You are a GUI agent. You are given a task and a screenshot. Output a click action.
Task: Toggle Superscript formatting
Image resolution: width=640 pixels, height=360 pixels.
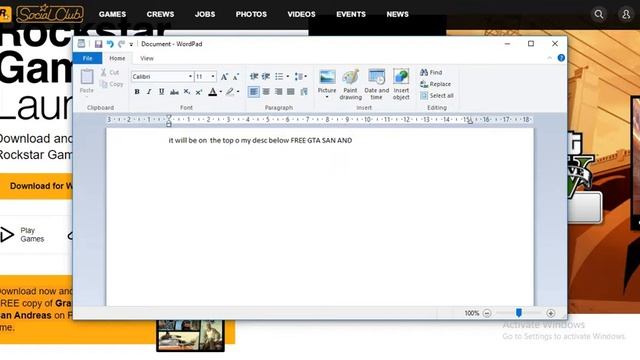199,92
